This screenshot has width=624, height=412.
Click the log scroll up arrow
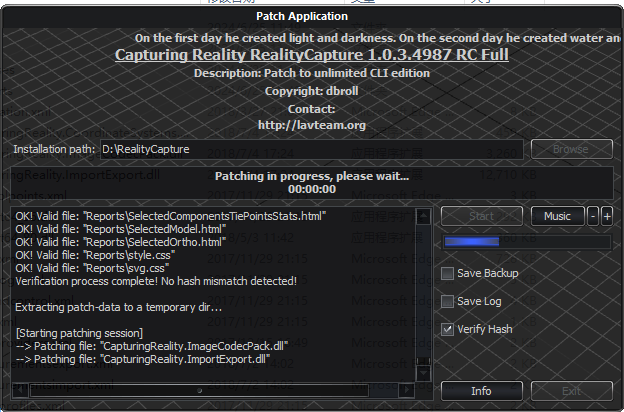point(423,217)
